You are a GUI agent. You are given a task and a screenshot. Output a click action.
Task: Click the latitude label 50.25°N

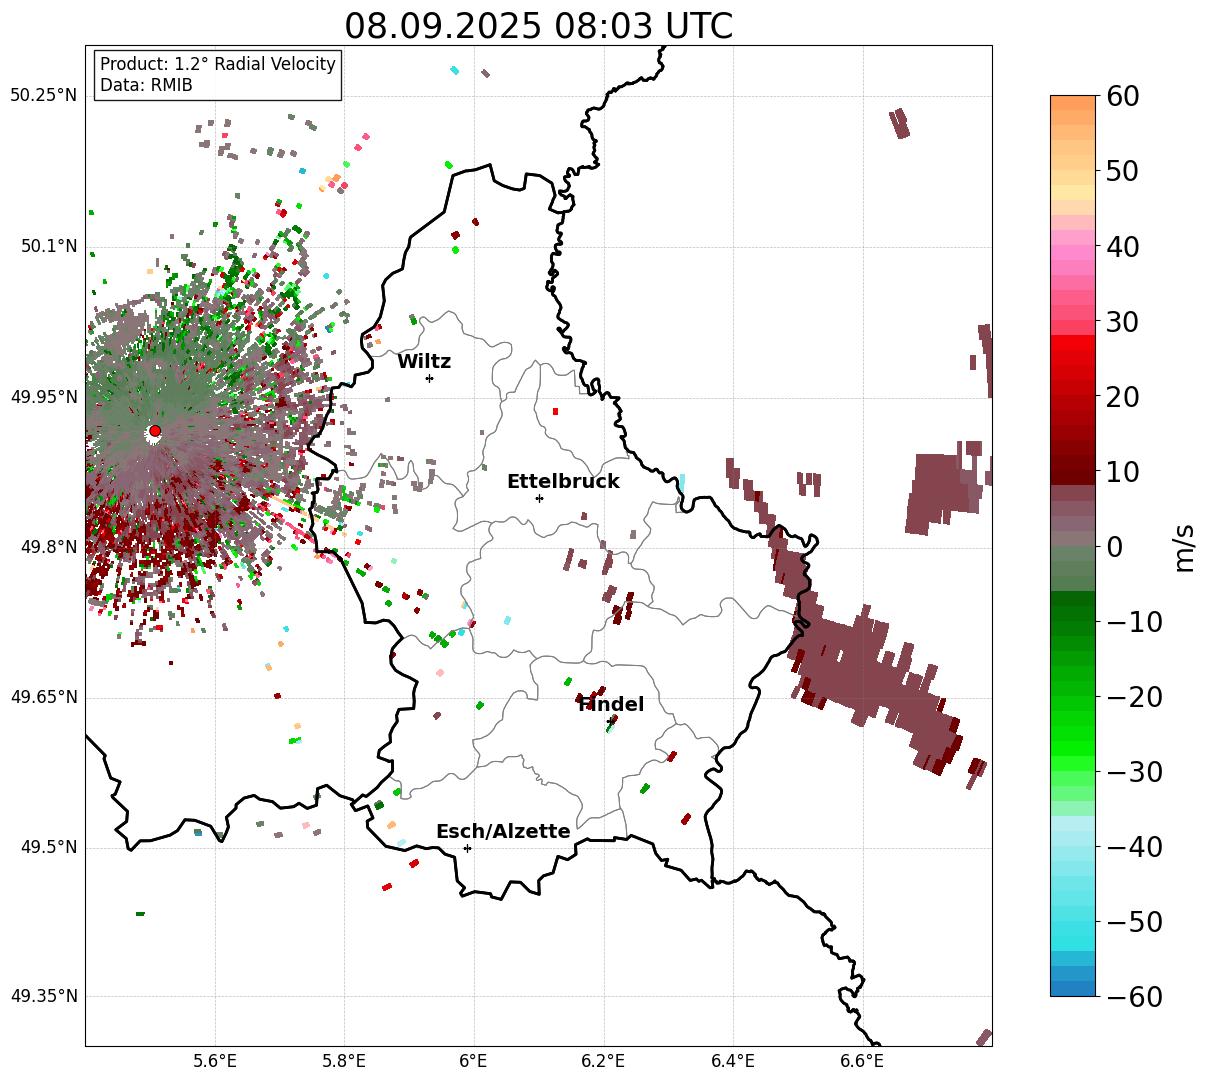[x=43, y=96]
